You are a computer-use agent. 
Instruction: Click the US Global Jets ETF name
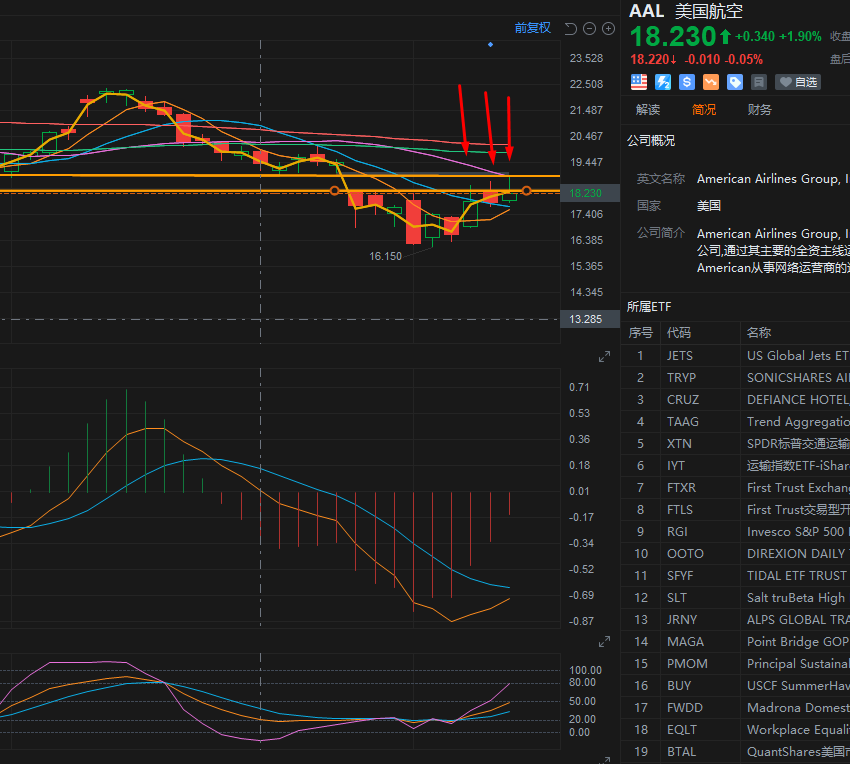click(798, 356)
